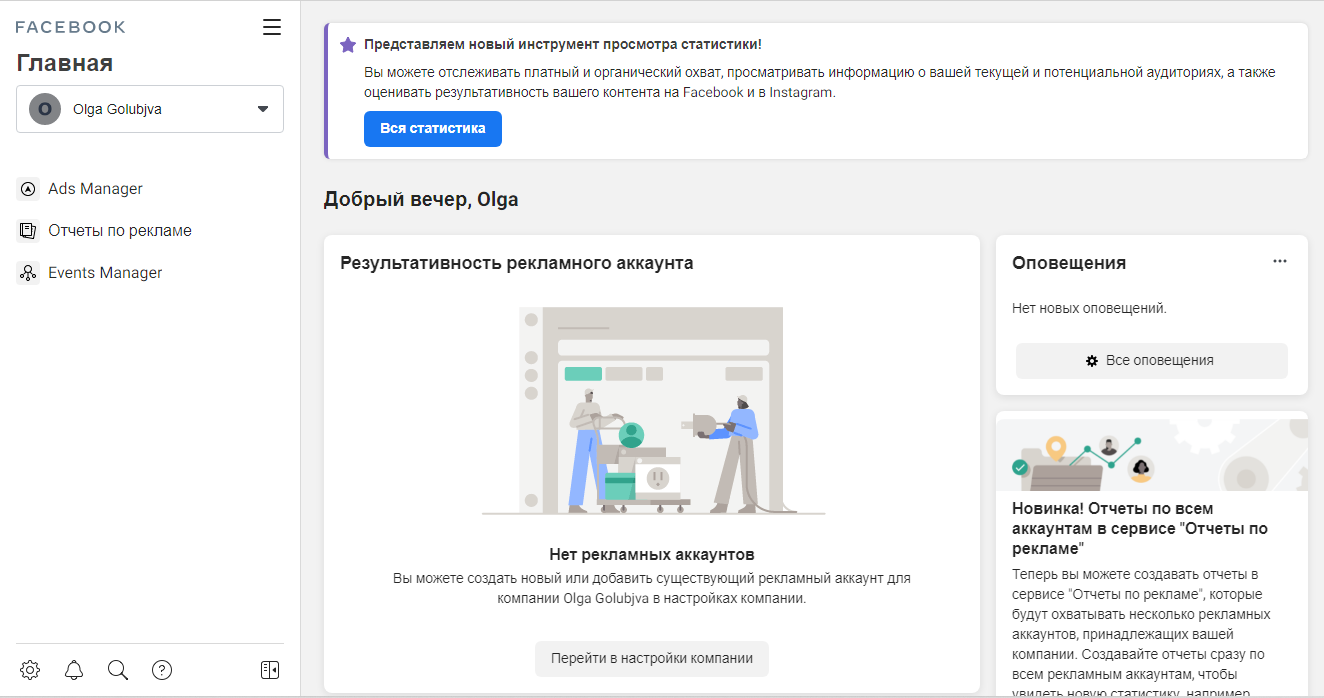
Task: Expand the Olga Golubjva account dropdown
Action: tap(150, 109)
